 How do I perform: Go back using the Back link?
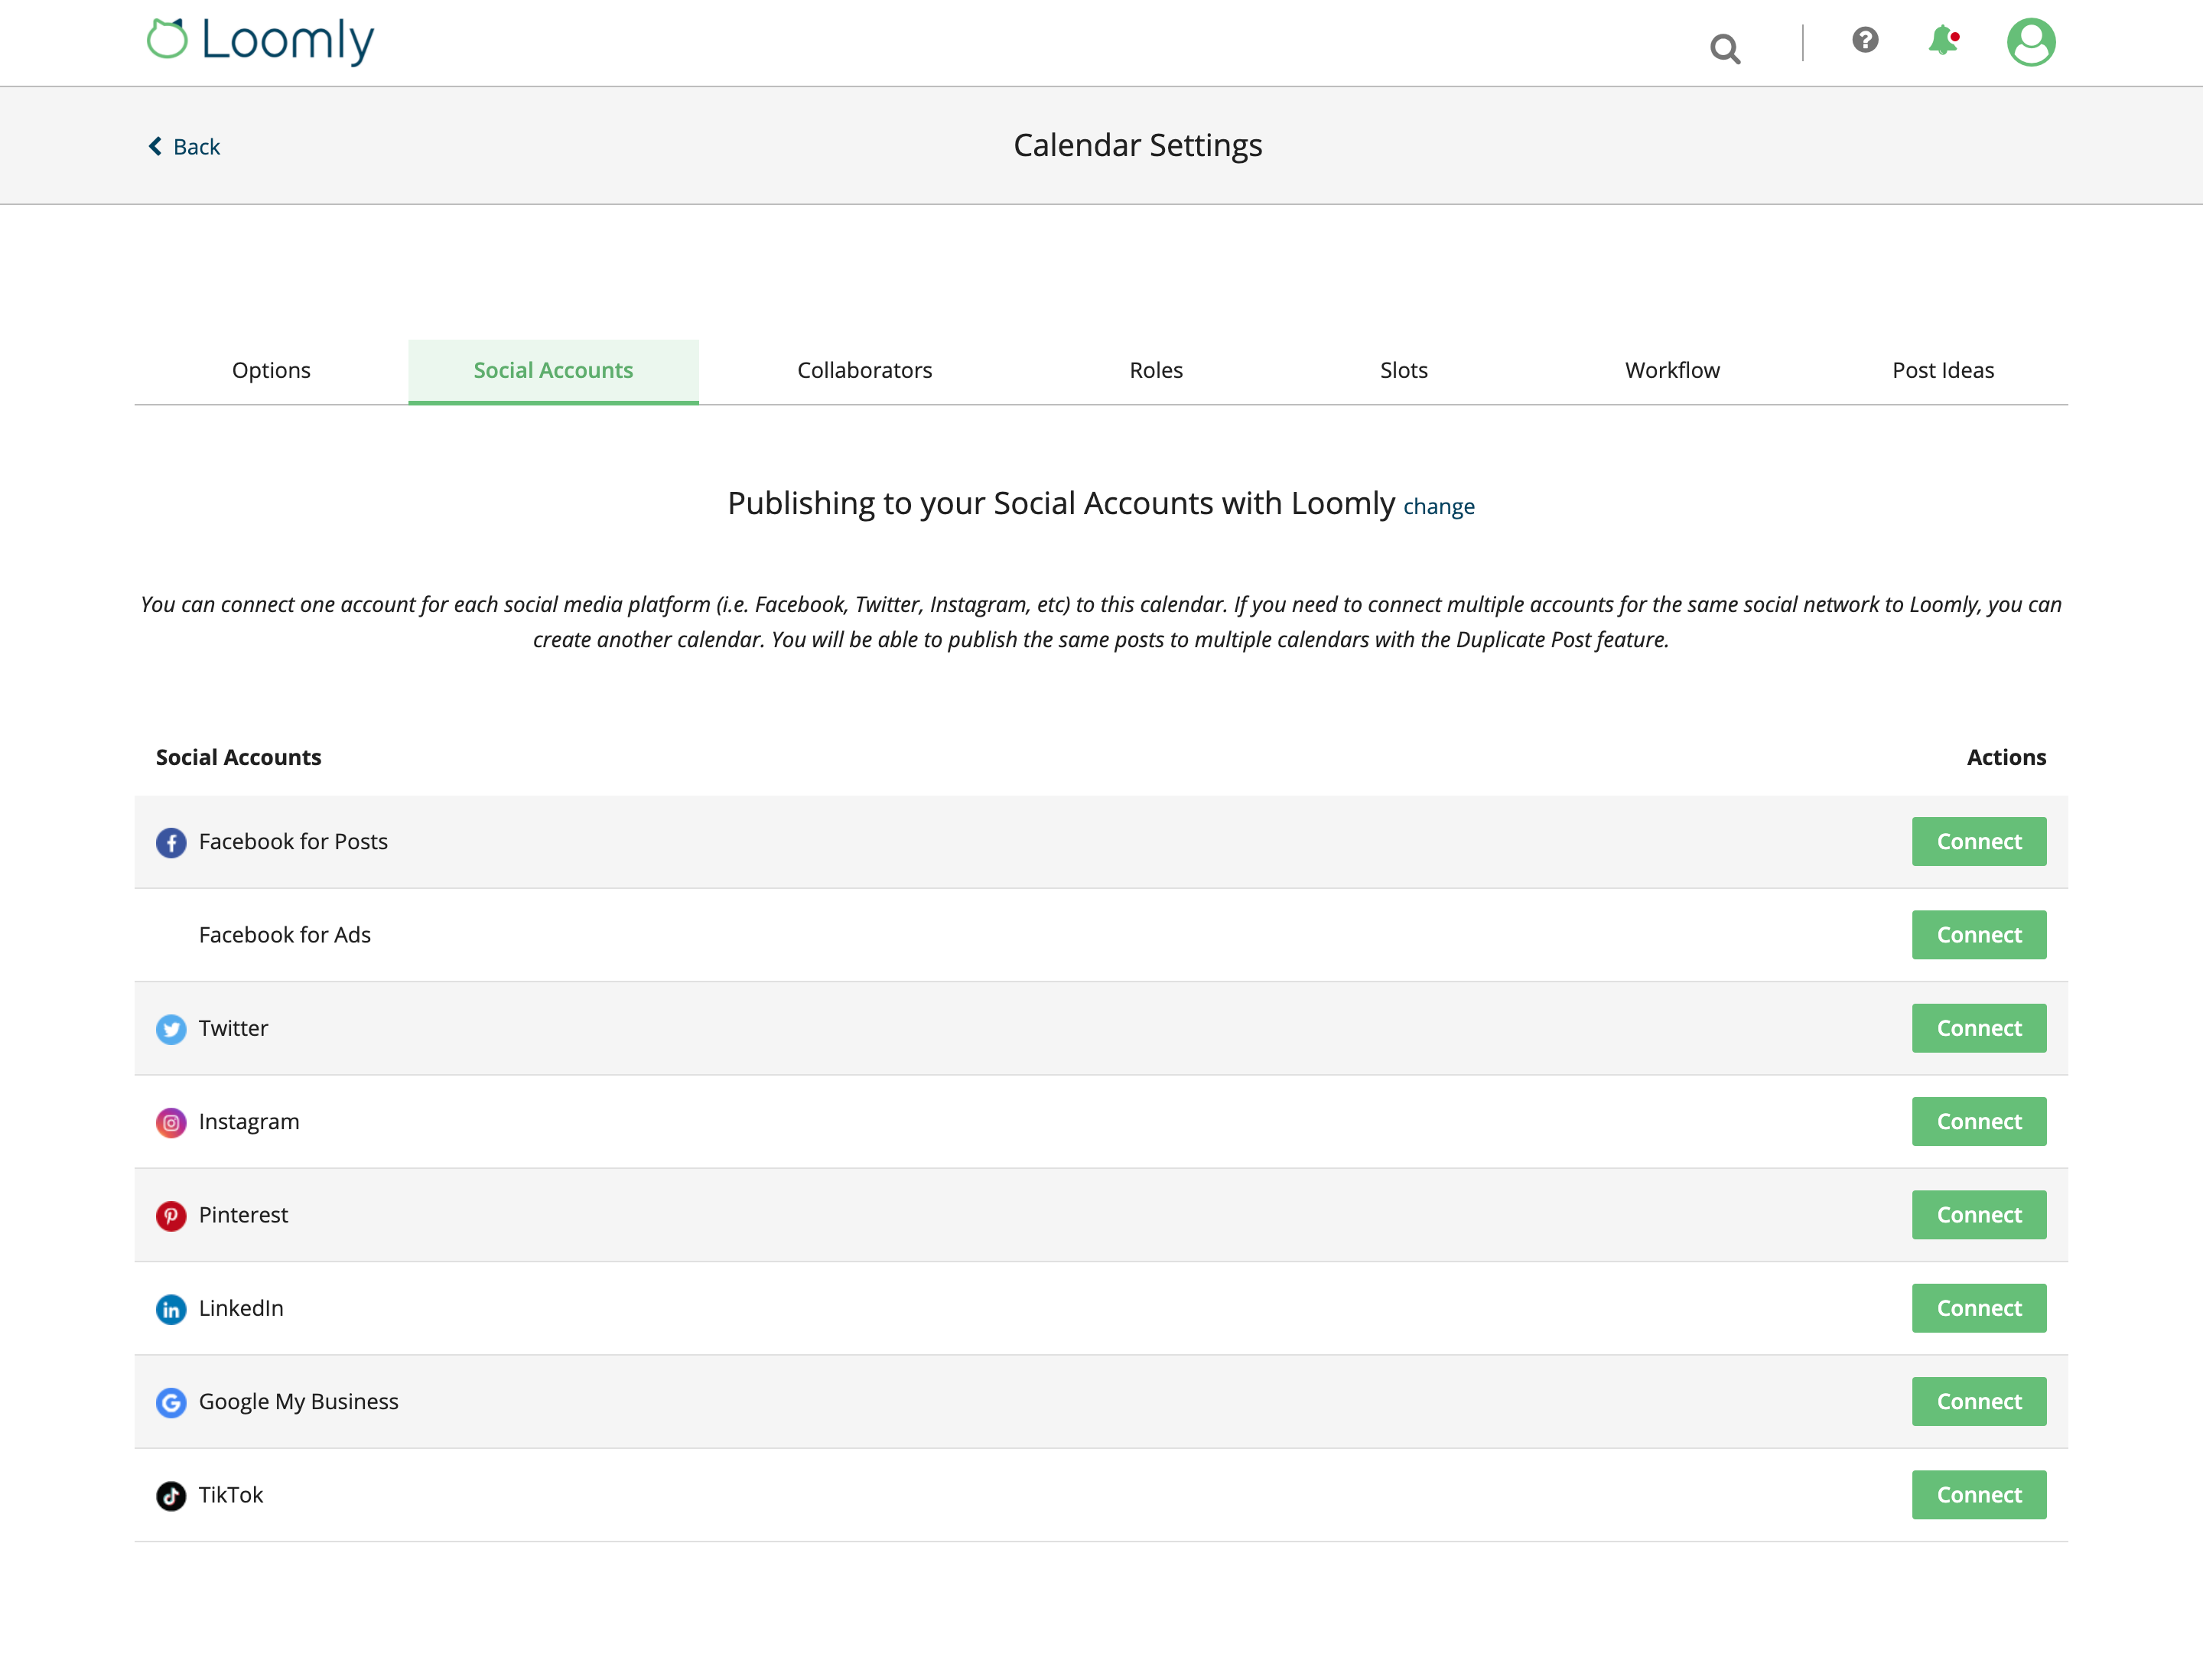click(185, 147)
